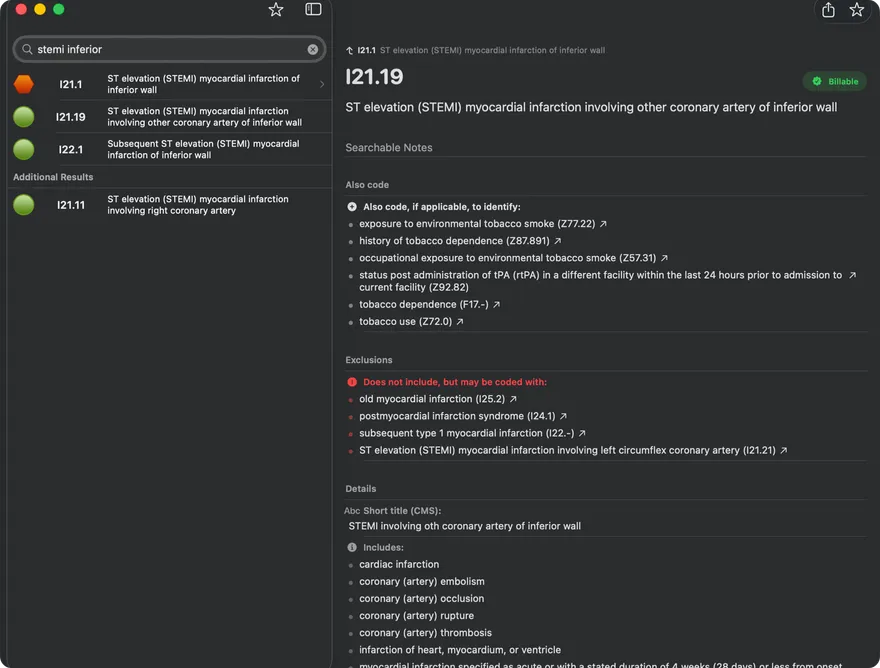The height and width of the screenshot is (668, 880).
Task: Follow the arrow next to F17.-
Action: click(496, 305)
